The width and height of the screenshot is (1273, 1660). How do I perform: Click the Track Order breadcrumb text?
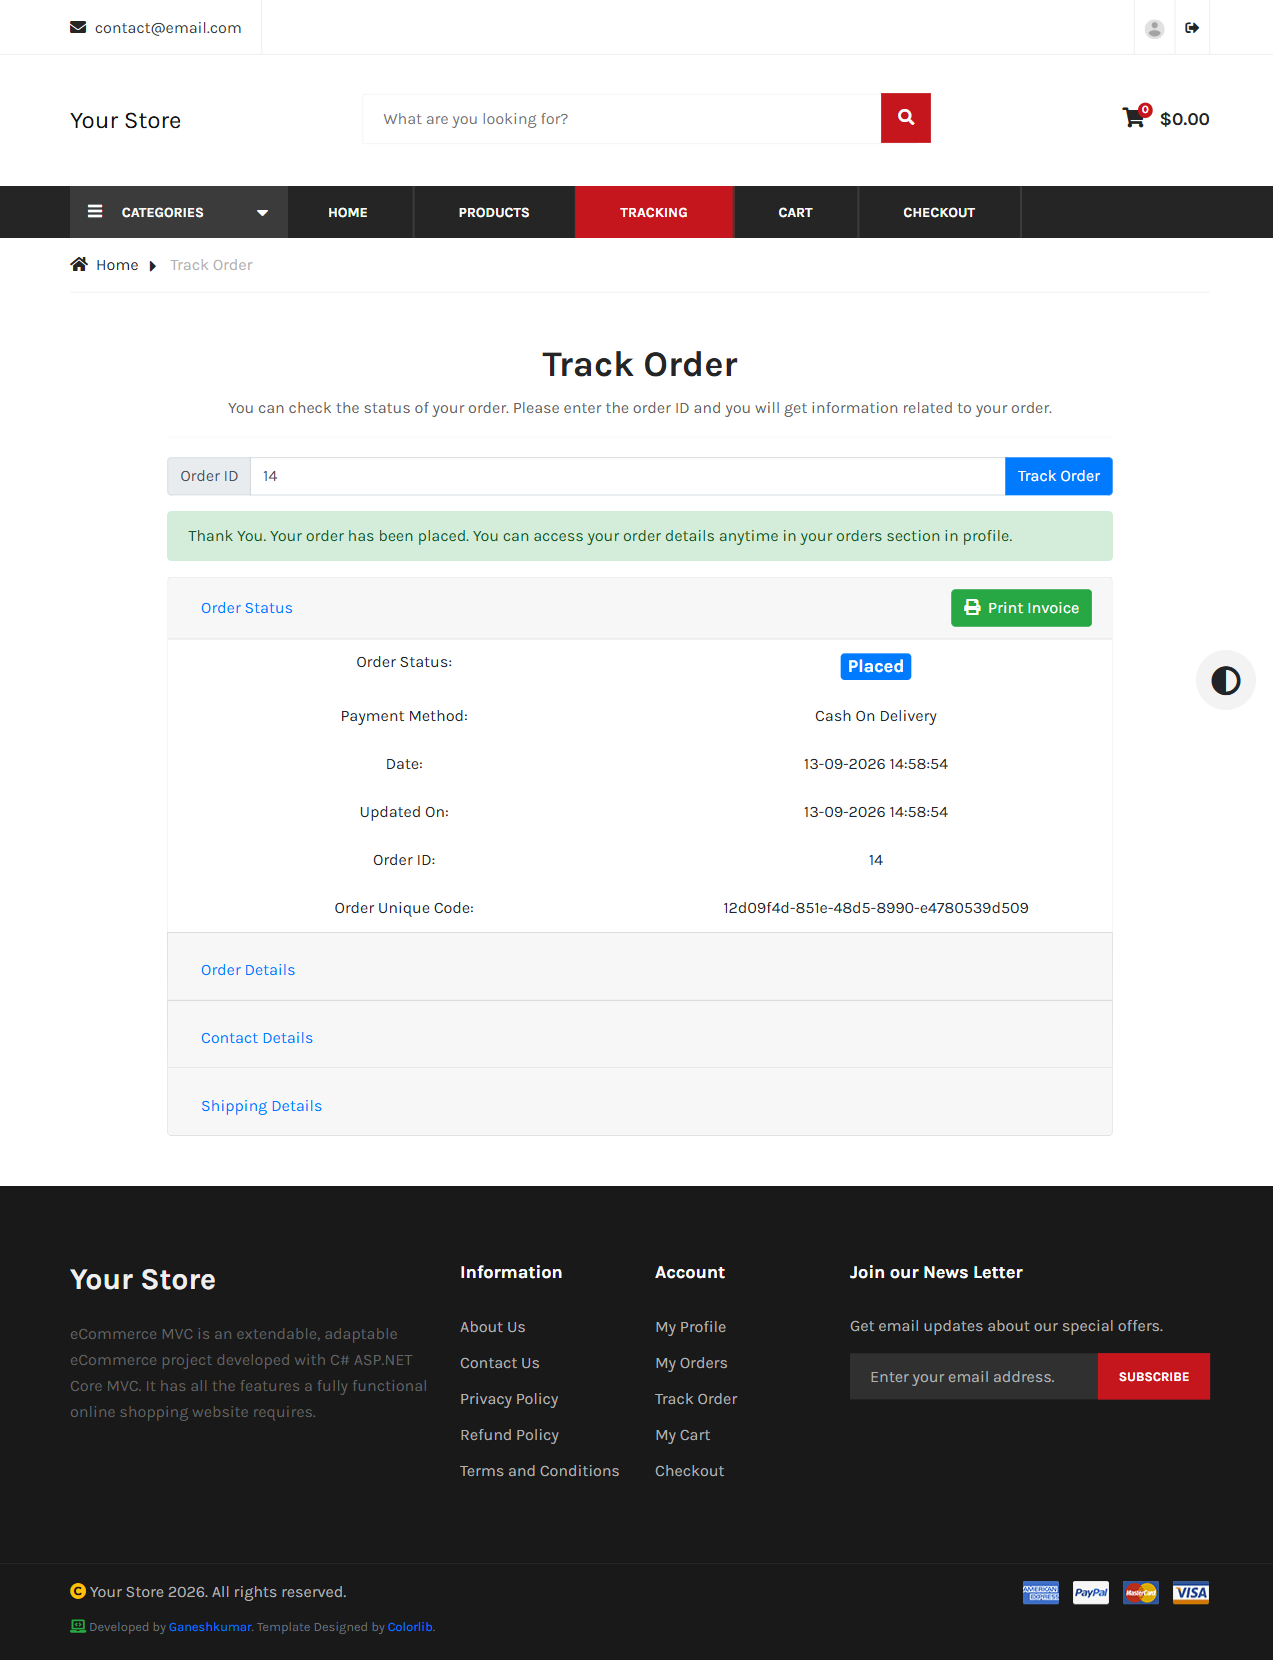(211, 265)
